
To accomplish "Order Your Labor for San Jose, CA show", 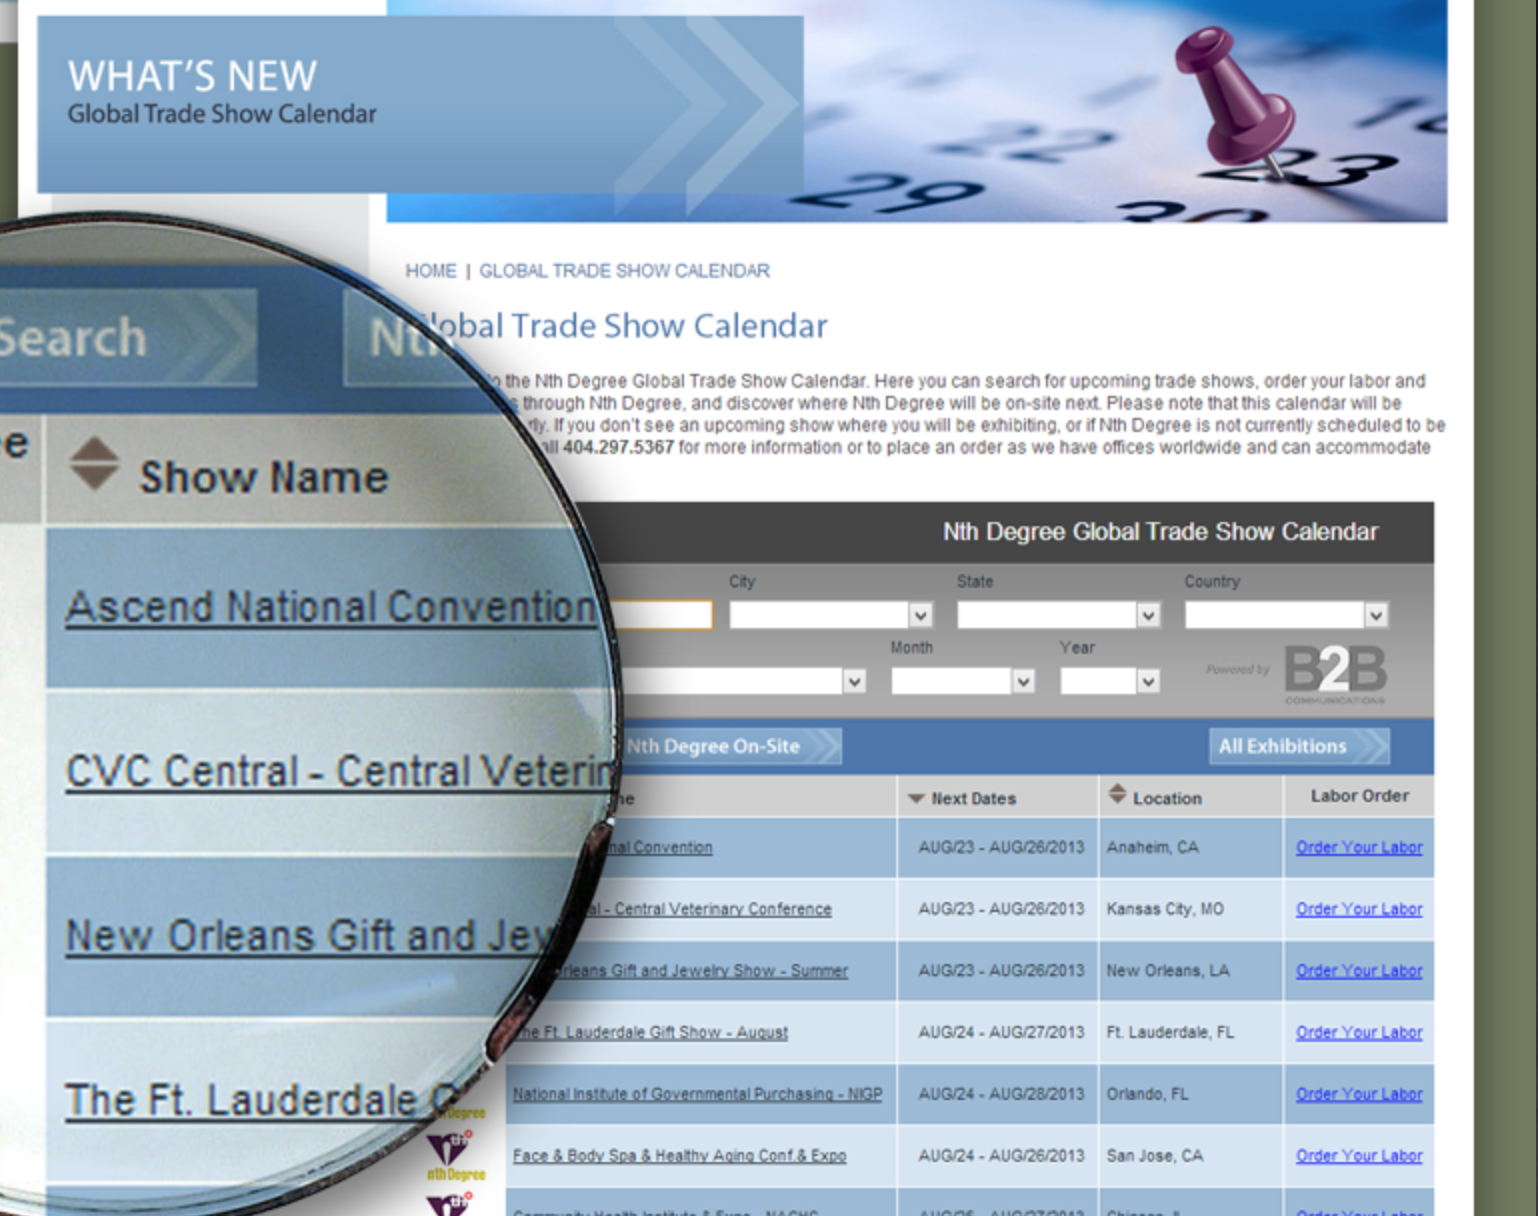I will [x=1359, y=1156].
